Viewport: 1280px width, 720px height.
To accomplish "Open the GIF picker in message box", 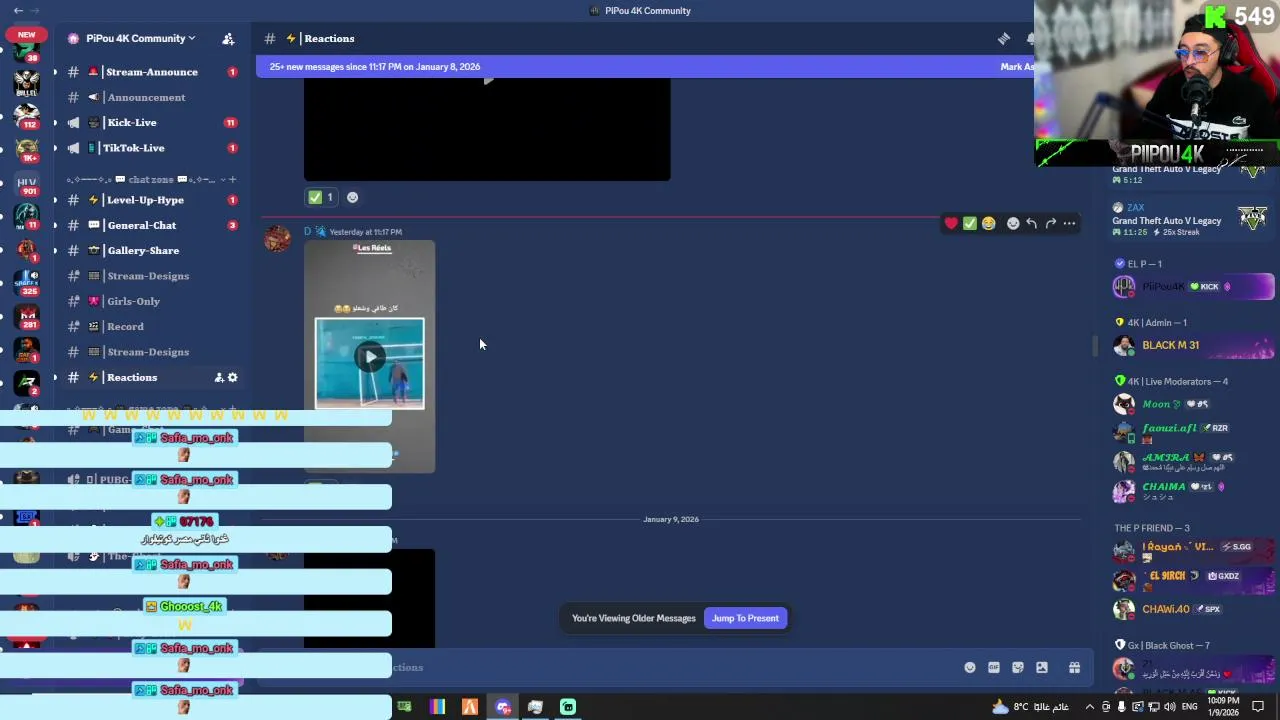I will pyautogui.click(x=994, y=667).
